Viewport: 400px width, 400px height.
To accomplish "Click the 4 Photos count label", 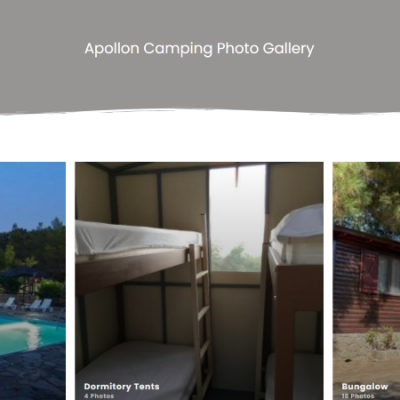I will click(x=99, y=396).
